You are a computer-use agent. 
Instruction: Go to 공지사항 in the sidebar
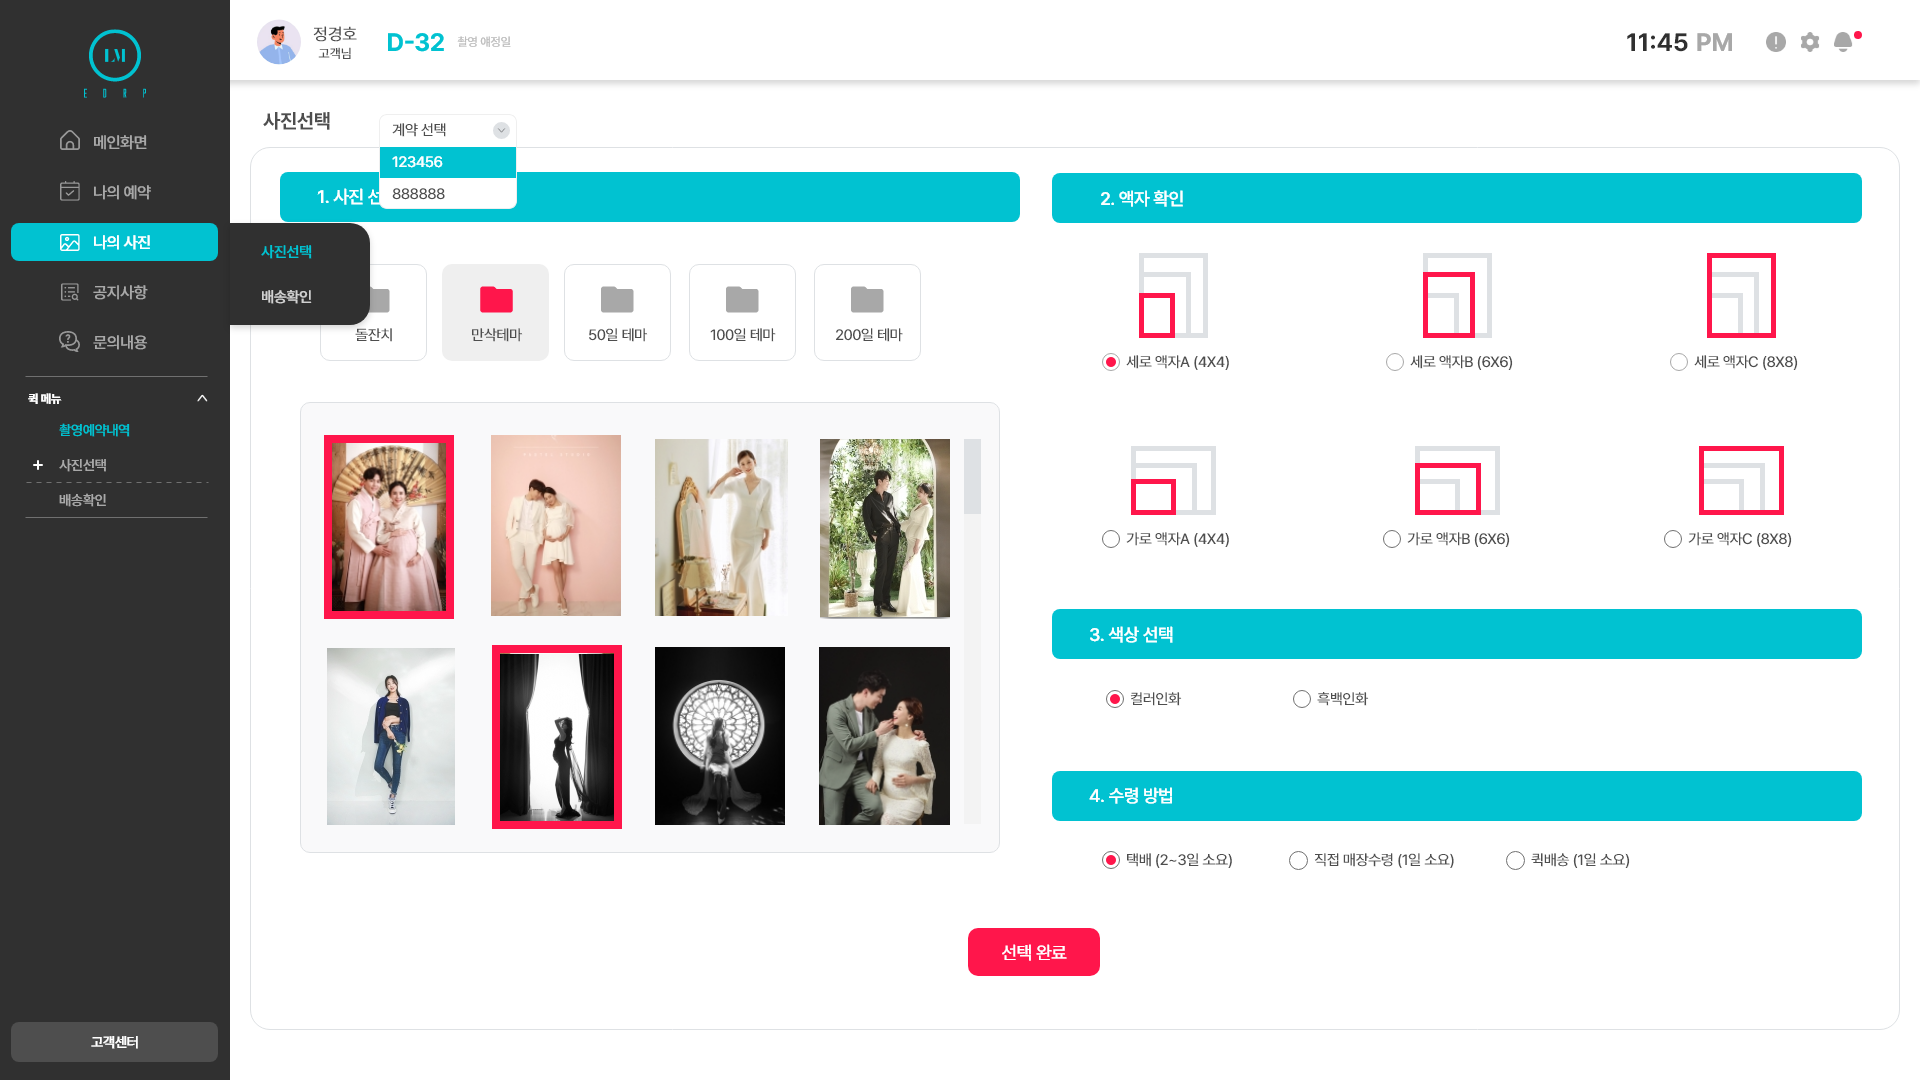pyautogui.click(x=119, y=292)
